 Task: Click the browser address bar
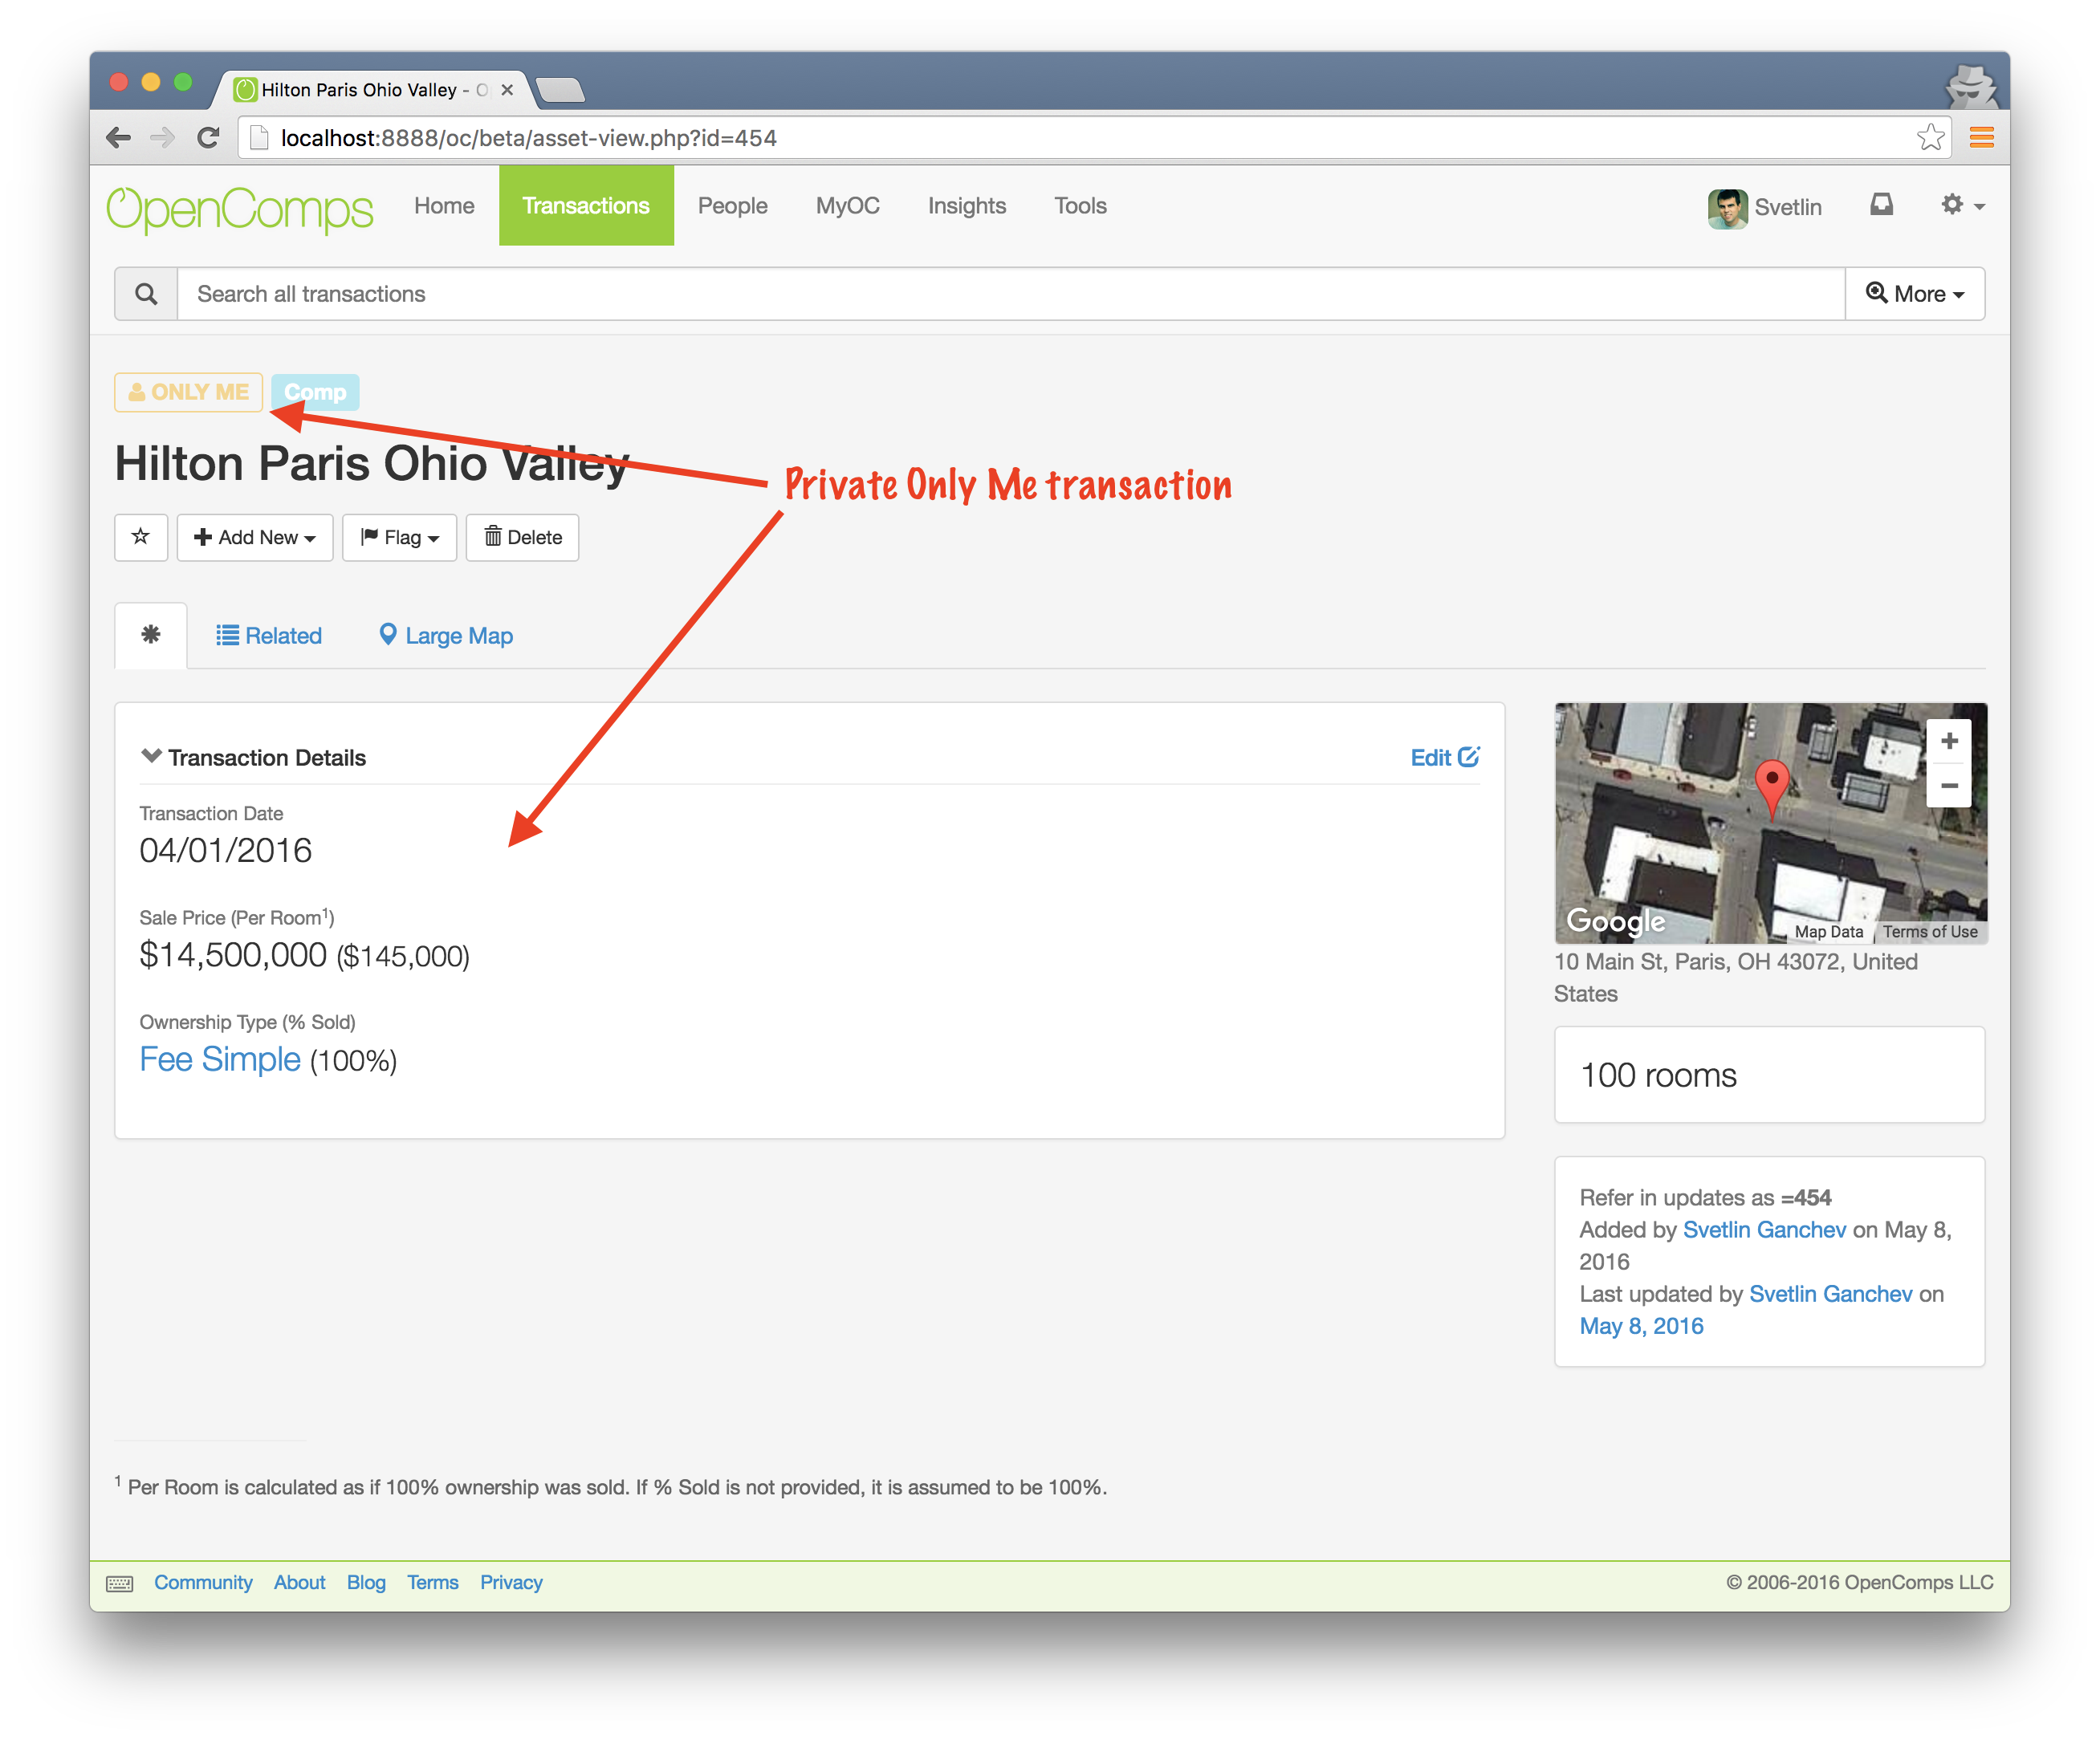click(x=1095, y=138)
